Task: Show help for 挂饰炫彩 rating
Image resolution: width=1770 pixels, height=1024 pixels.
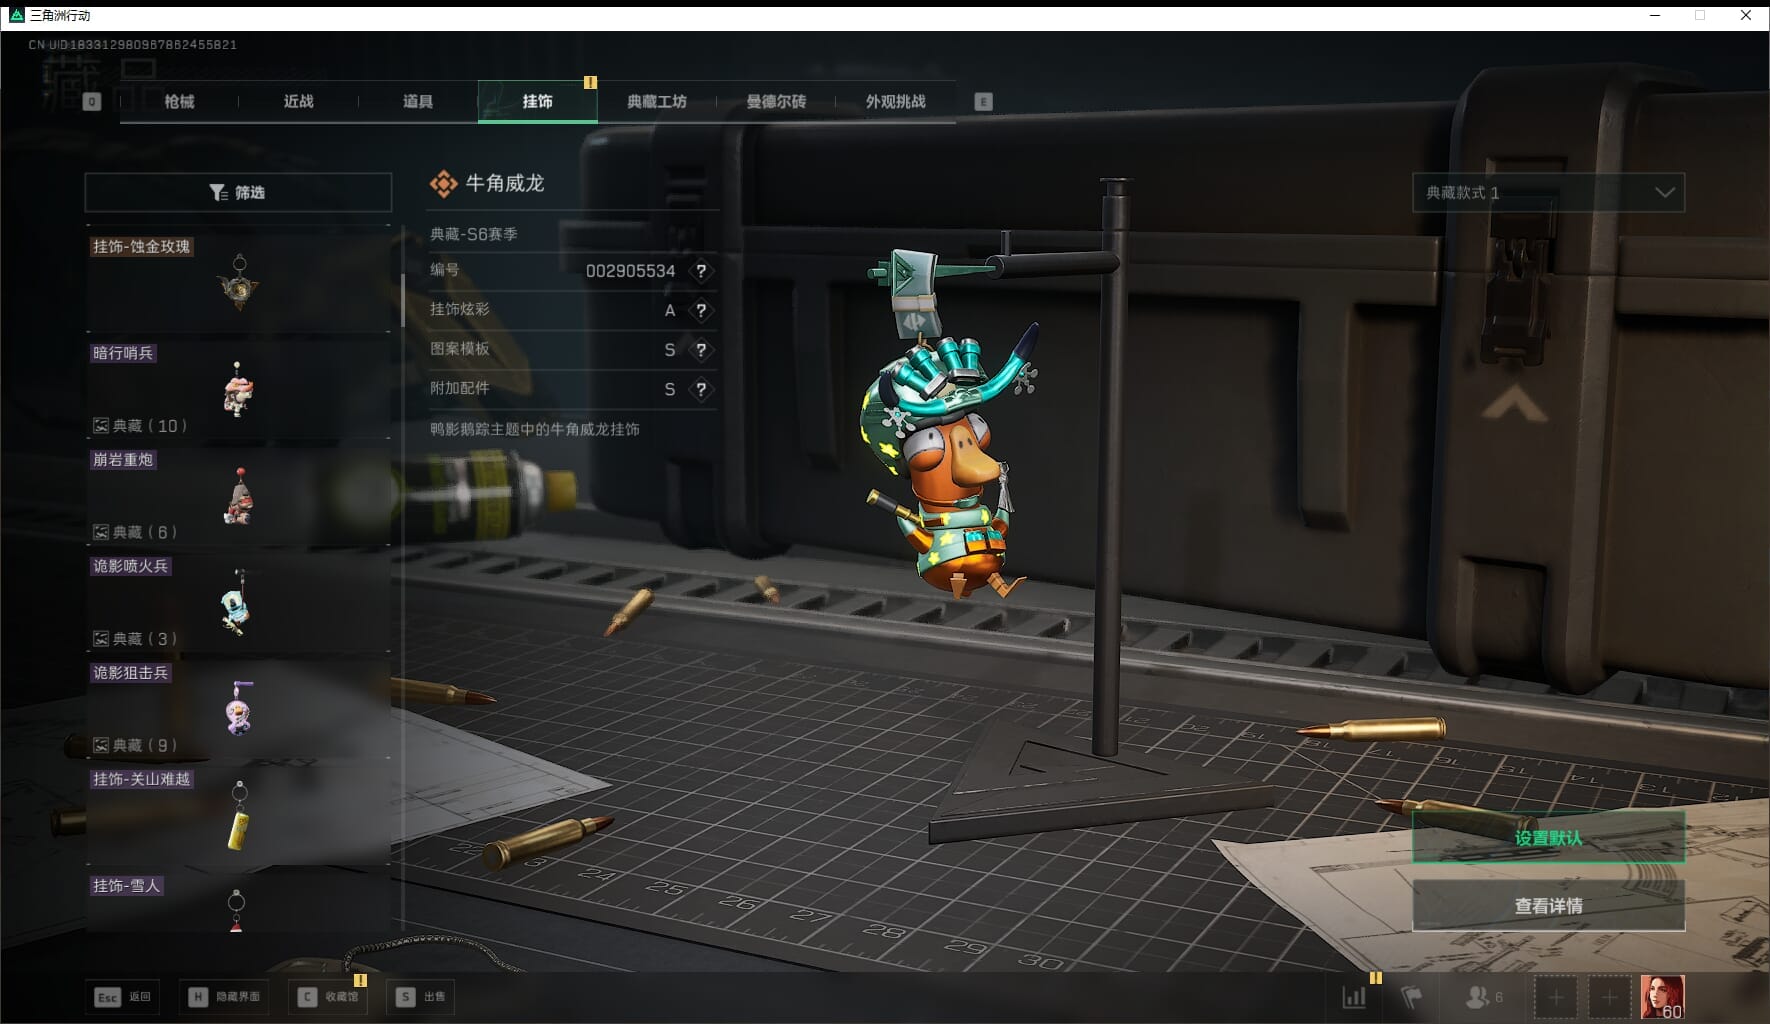Action: tap(701, 310)
